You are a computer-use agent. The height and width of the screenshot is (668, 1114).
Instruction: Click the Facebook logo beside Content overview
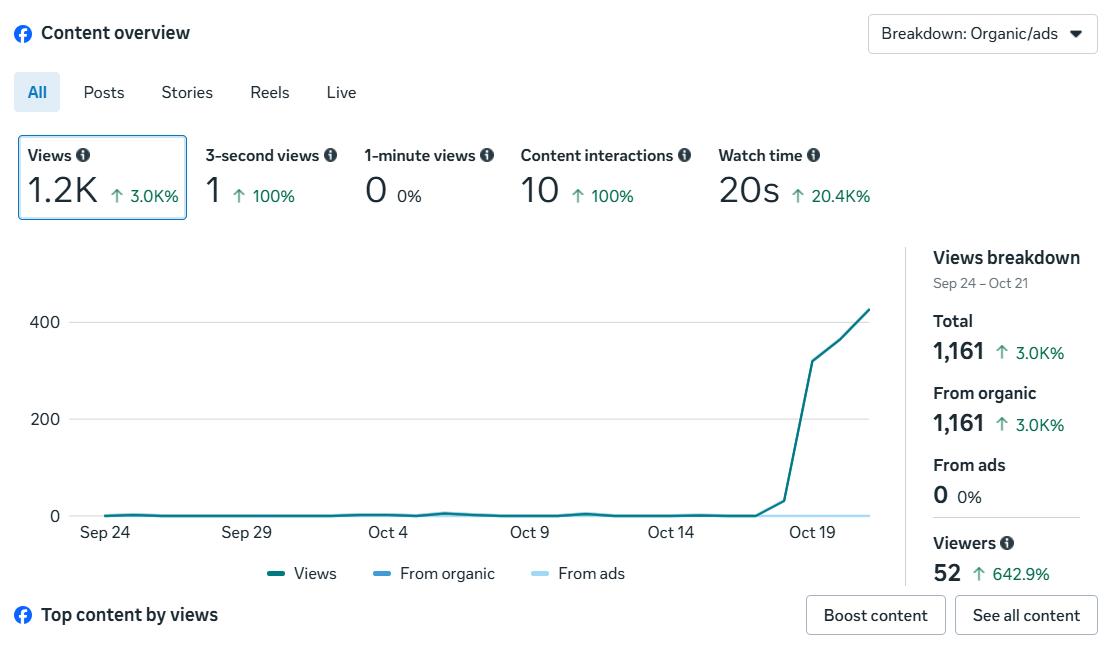tap(23, 34)
